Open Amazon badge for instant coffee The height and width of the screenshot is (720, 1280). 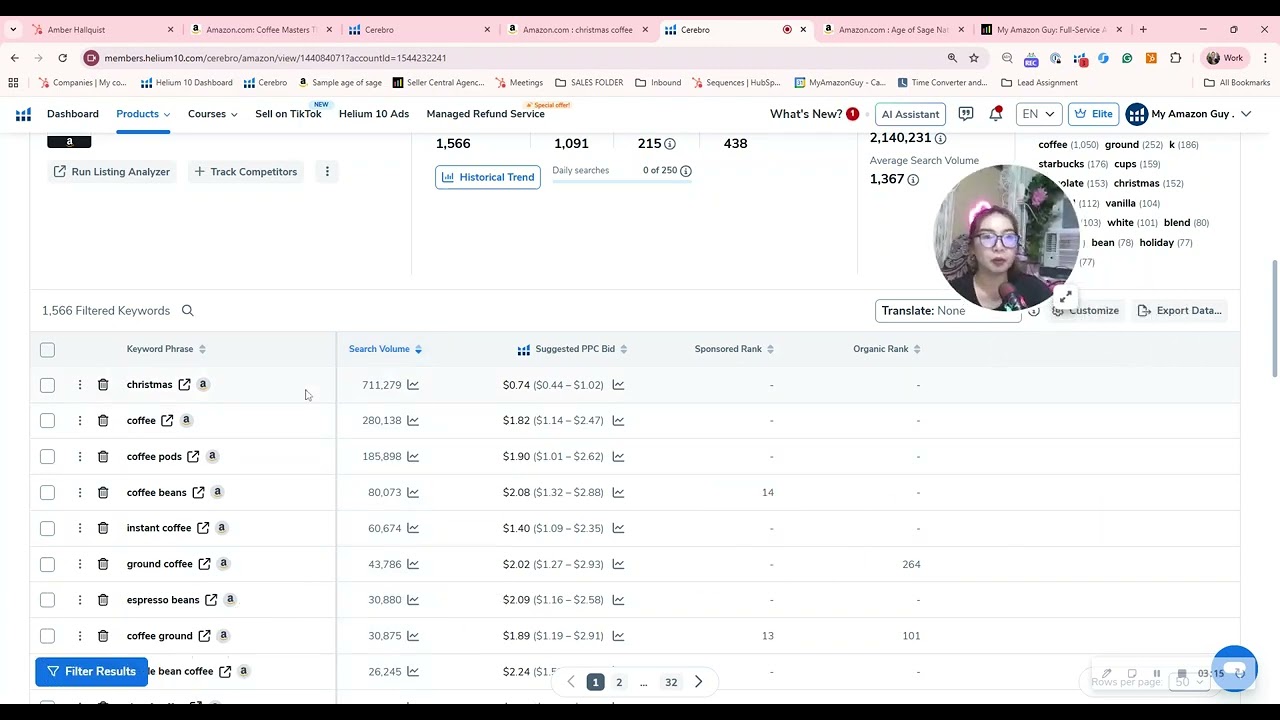(x=222, y=527)
